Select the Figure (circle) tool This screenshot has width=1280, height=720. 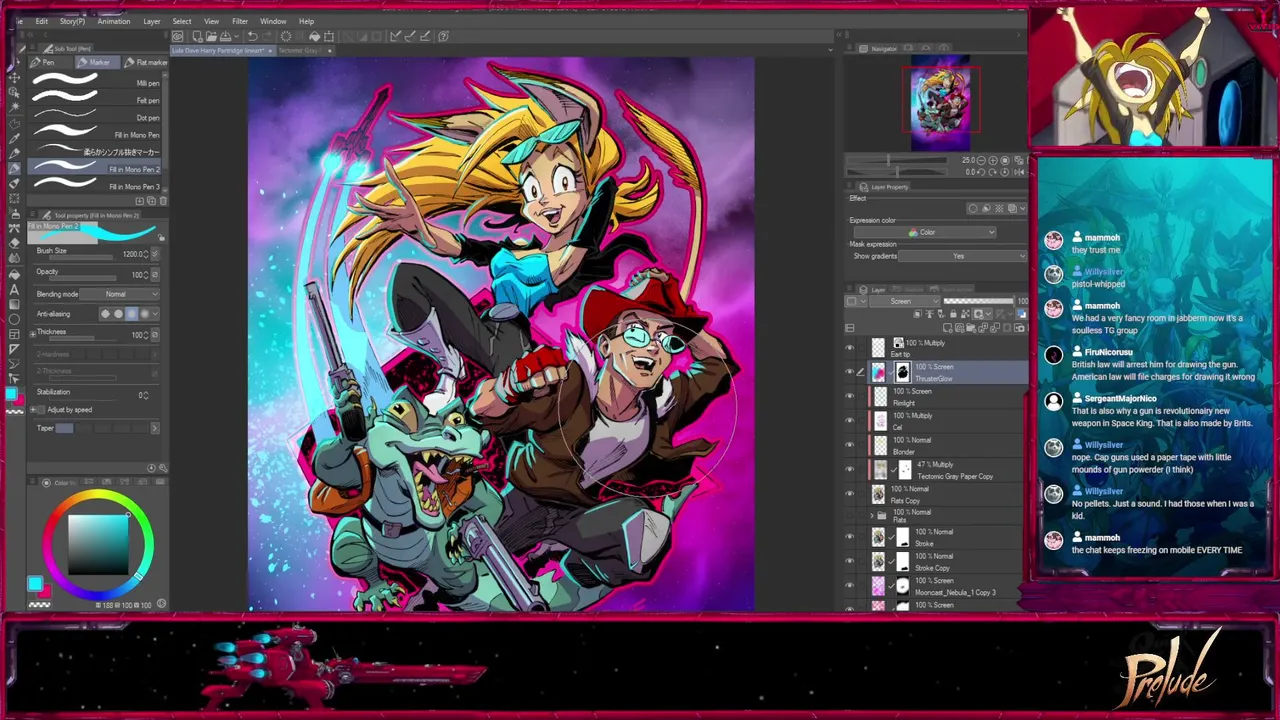[x=14, y=320]
